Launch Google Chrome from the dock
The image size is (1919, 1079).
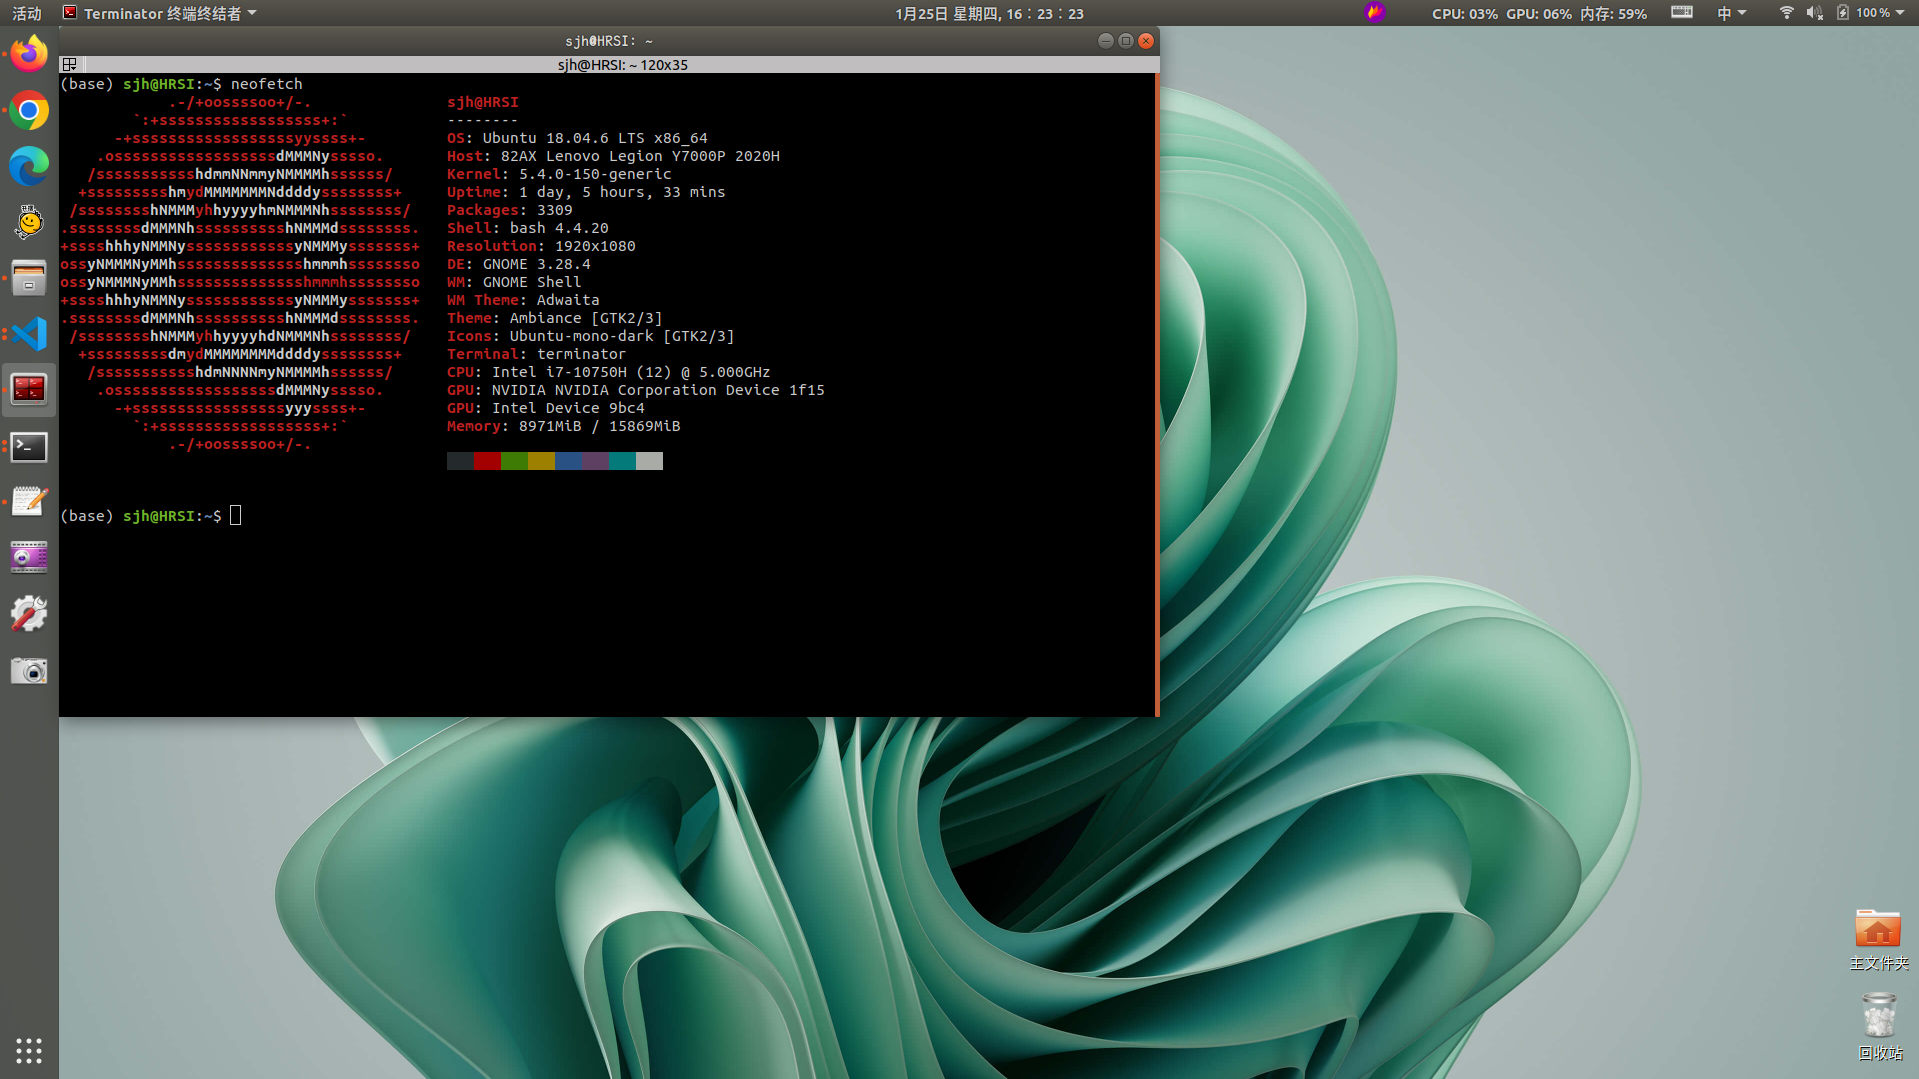click(x=28, y=110)
